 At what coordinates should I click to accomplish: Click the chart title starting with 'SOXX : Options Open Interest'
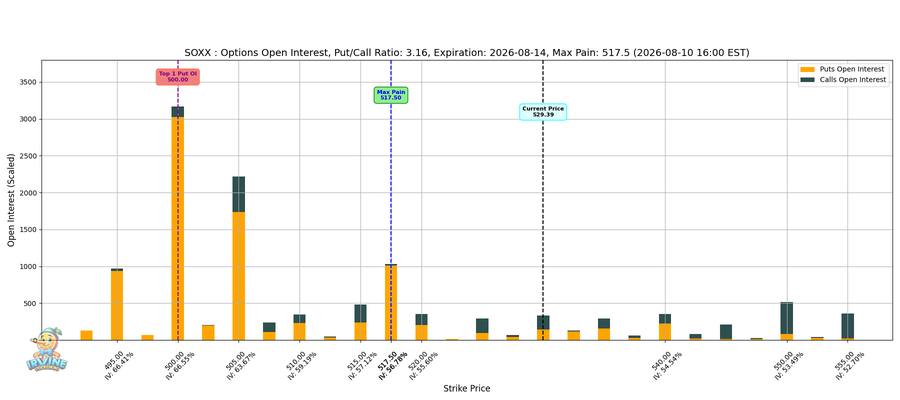pyautogui.click(x=467, y=53)
